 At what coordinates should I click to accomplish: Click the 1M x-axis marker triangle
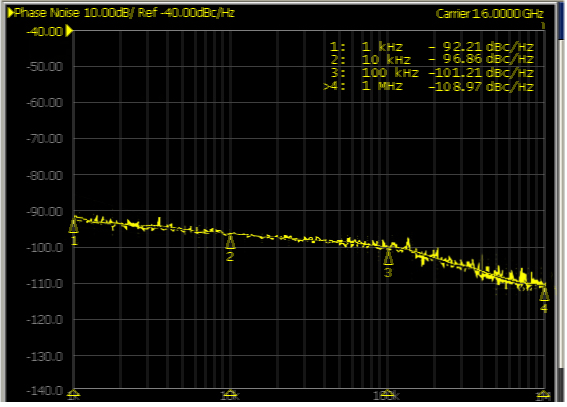click(x=543, y=395)
